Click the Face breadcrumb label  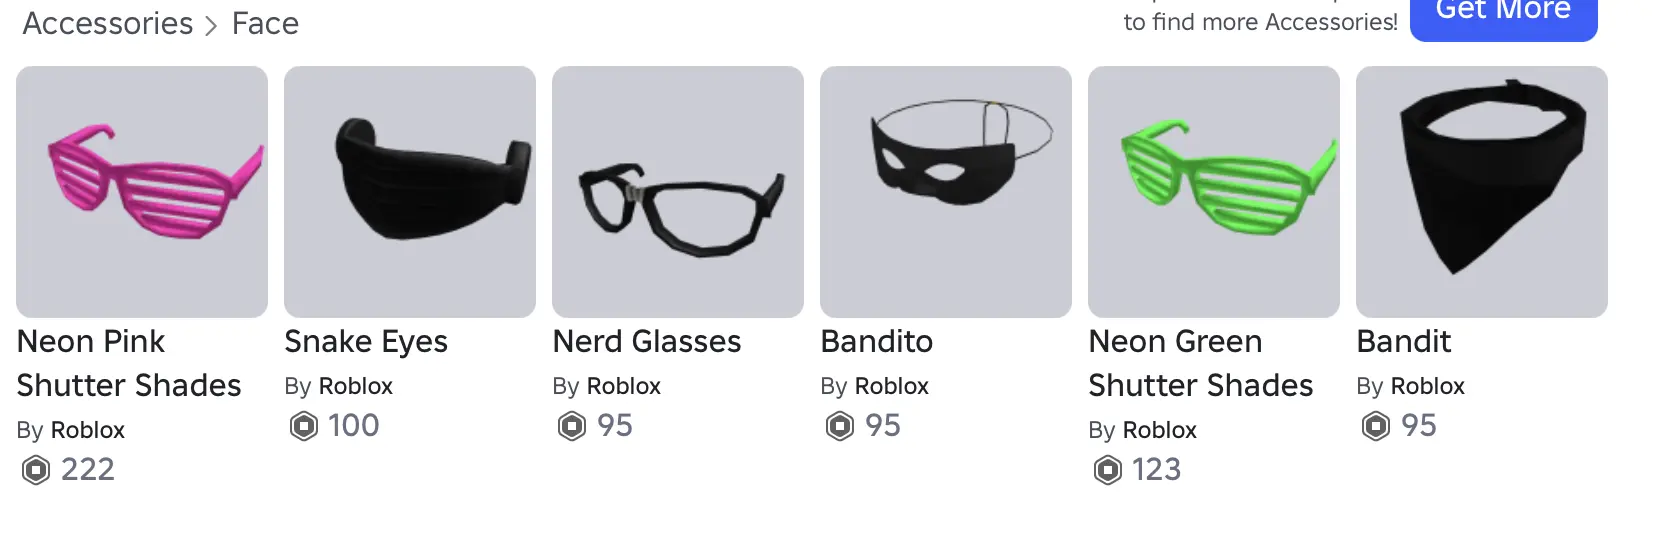[x=265, y=23]
